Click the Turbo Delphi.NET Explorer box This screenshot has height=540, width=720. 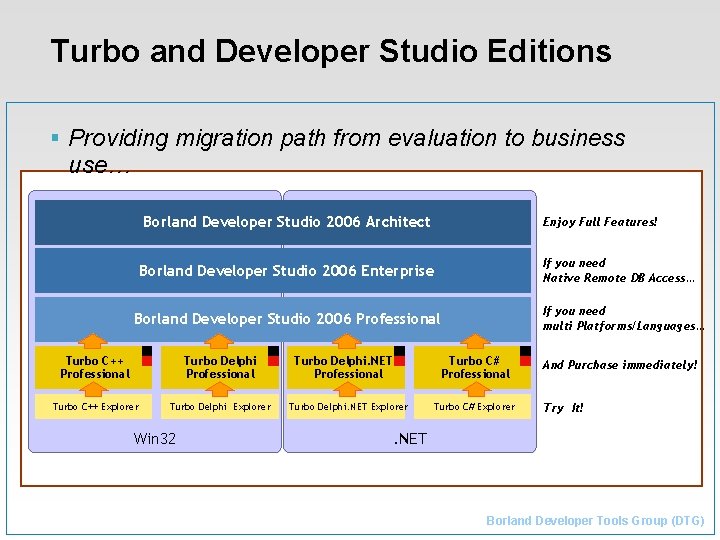pos(346,406)
